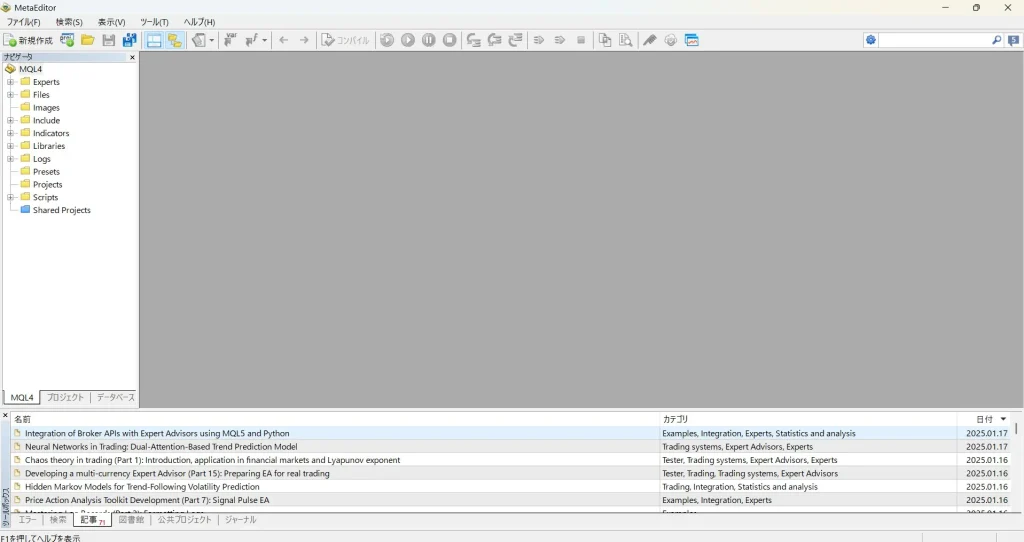Viewport: 1024px width, 542px height.
Task: Click the start profiling icon
Action: (x=539, y=40)
